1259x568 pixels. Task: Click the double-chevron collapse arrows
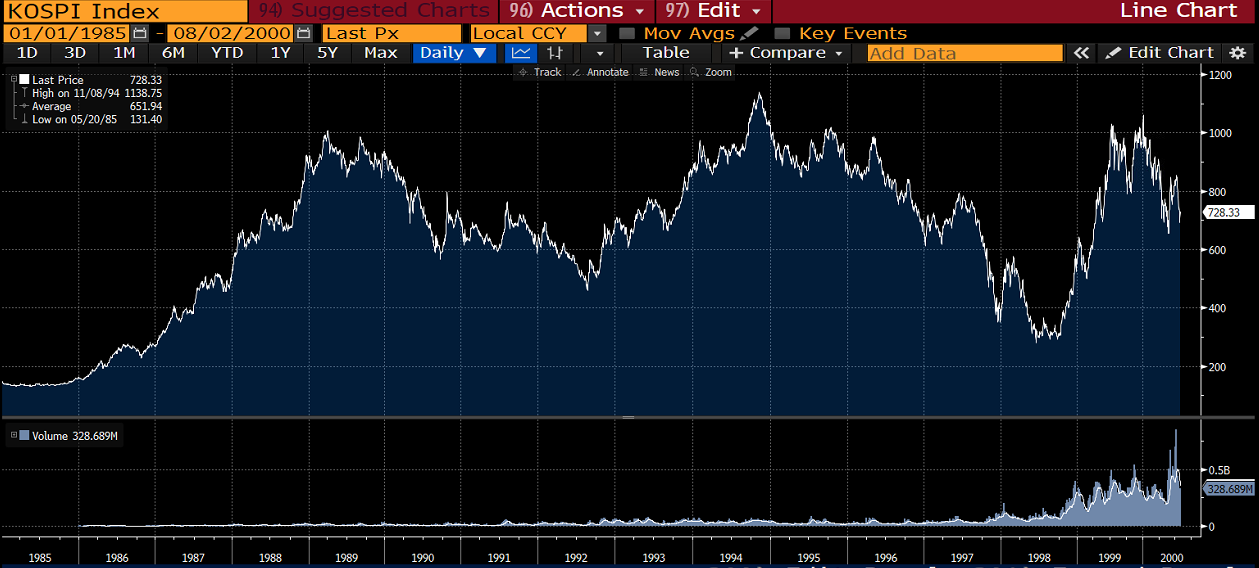[1081, 53]
